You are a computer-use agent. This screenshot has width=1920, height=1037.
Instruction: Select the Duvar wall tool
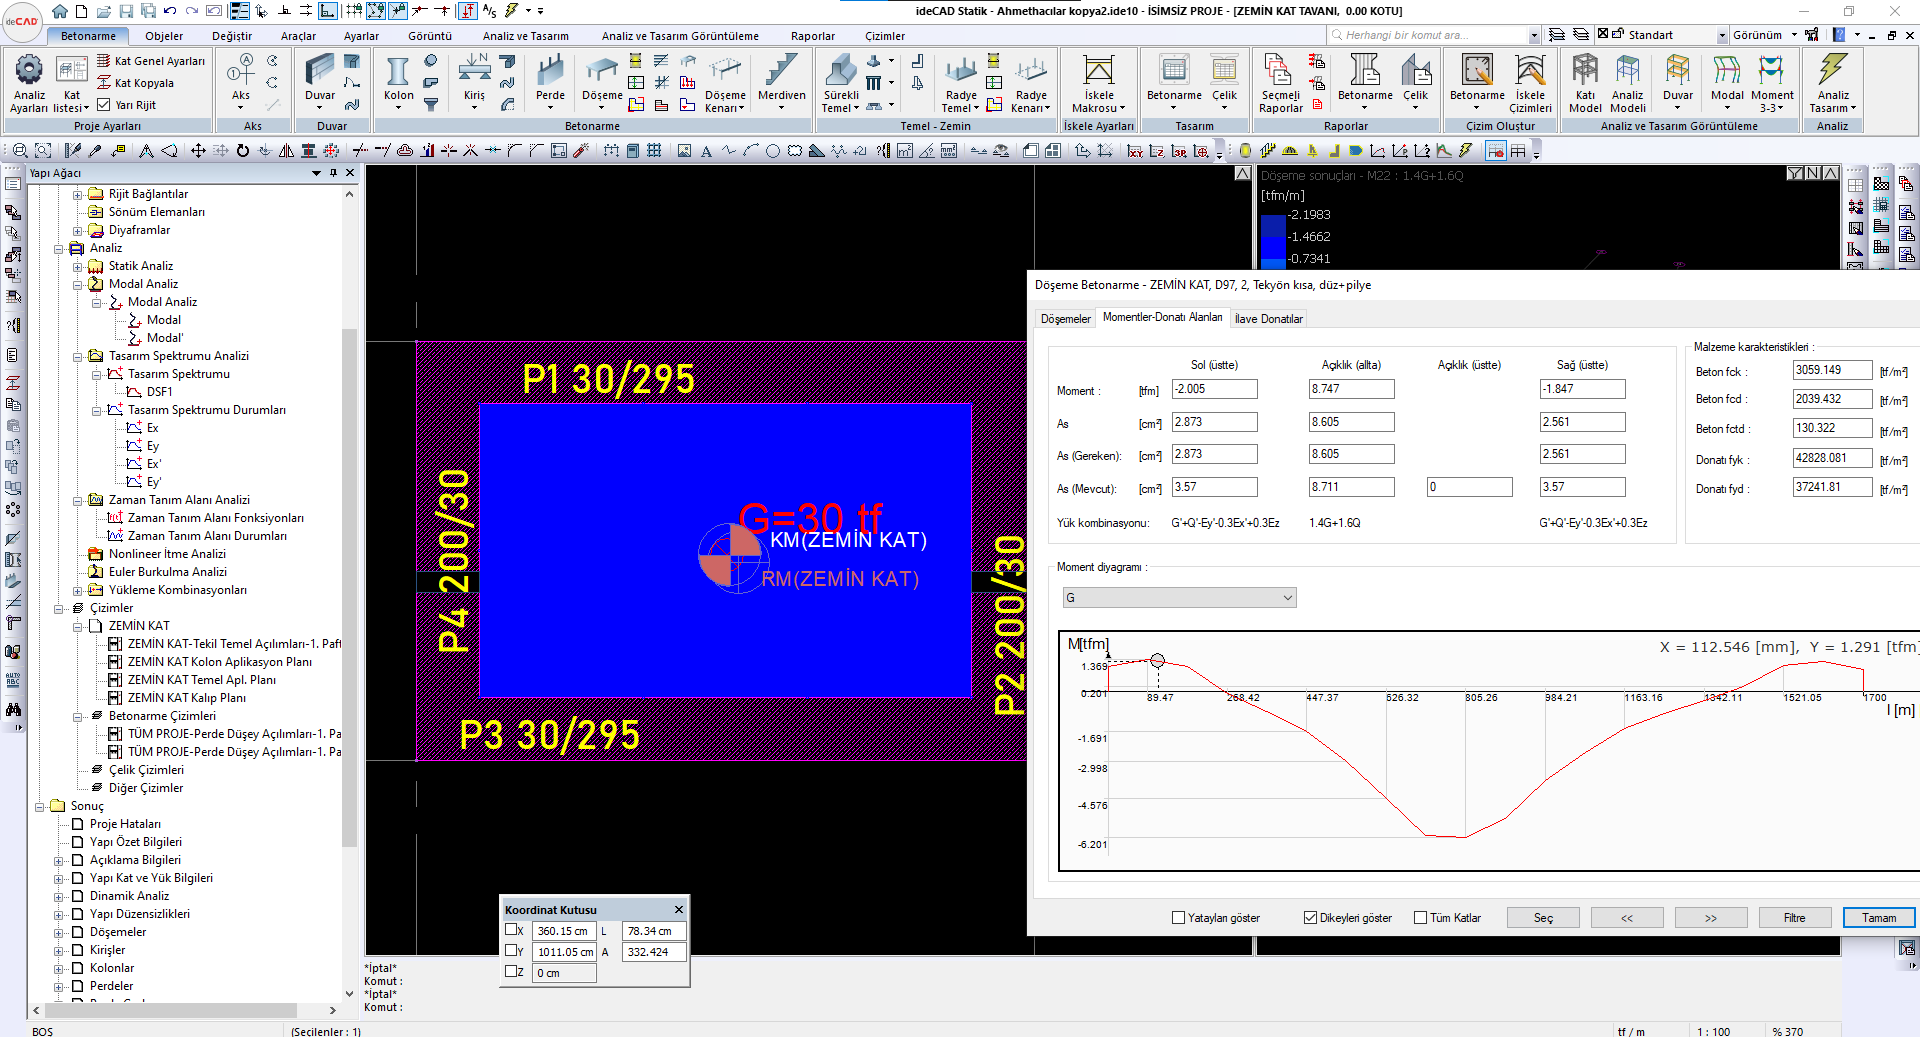coord(320,82)
